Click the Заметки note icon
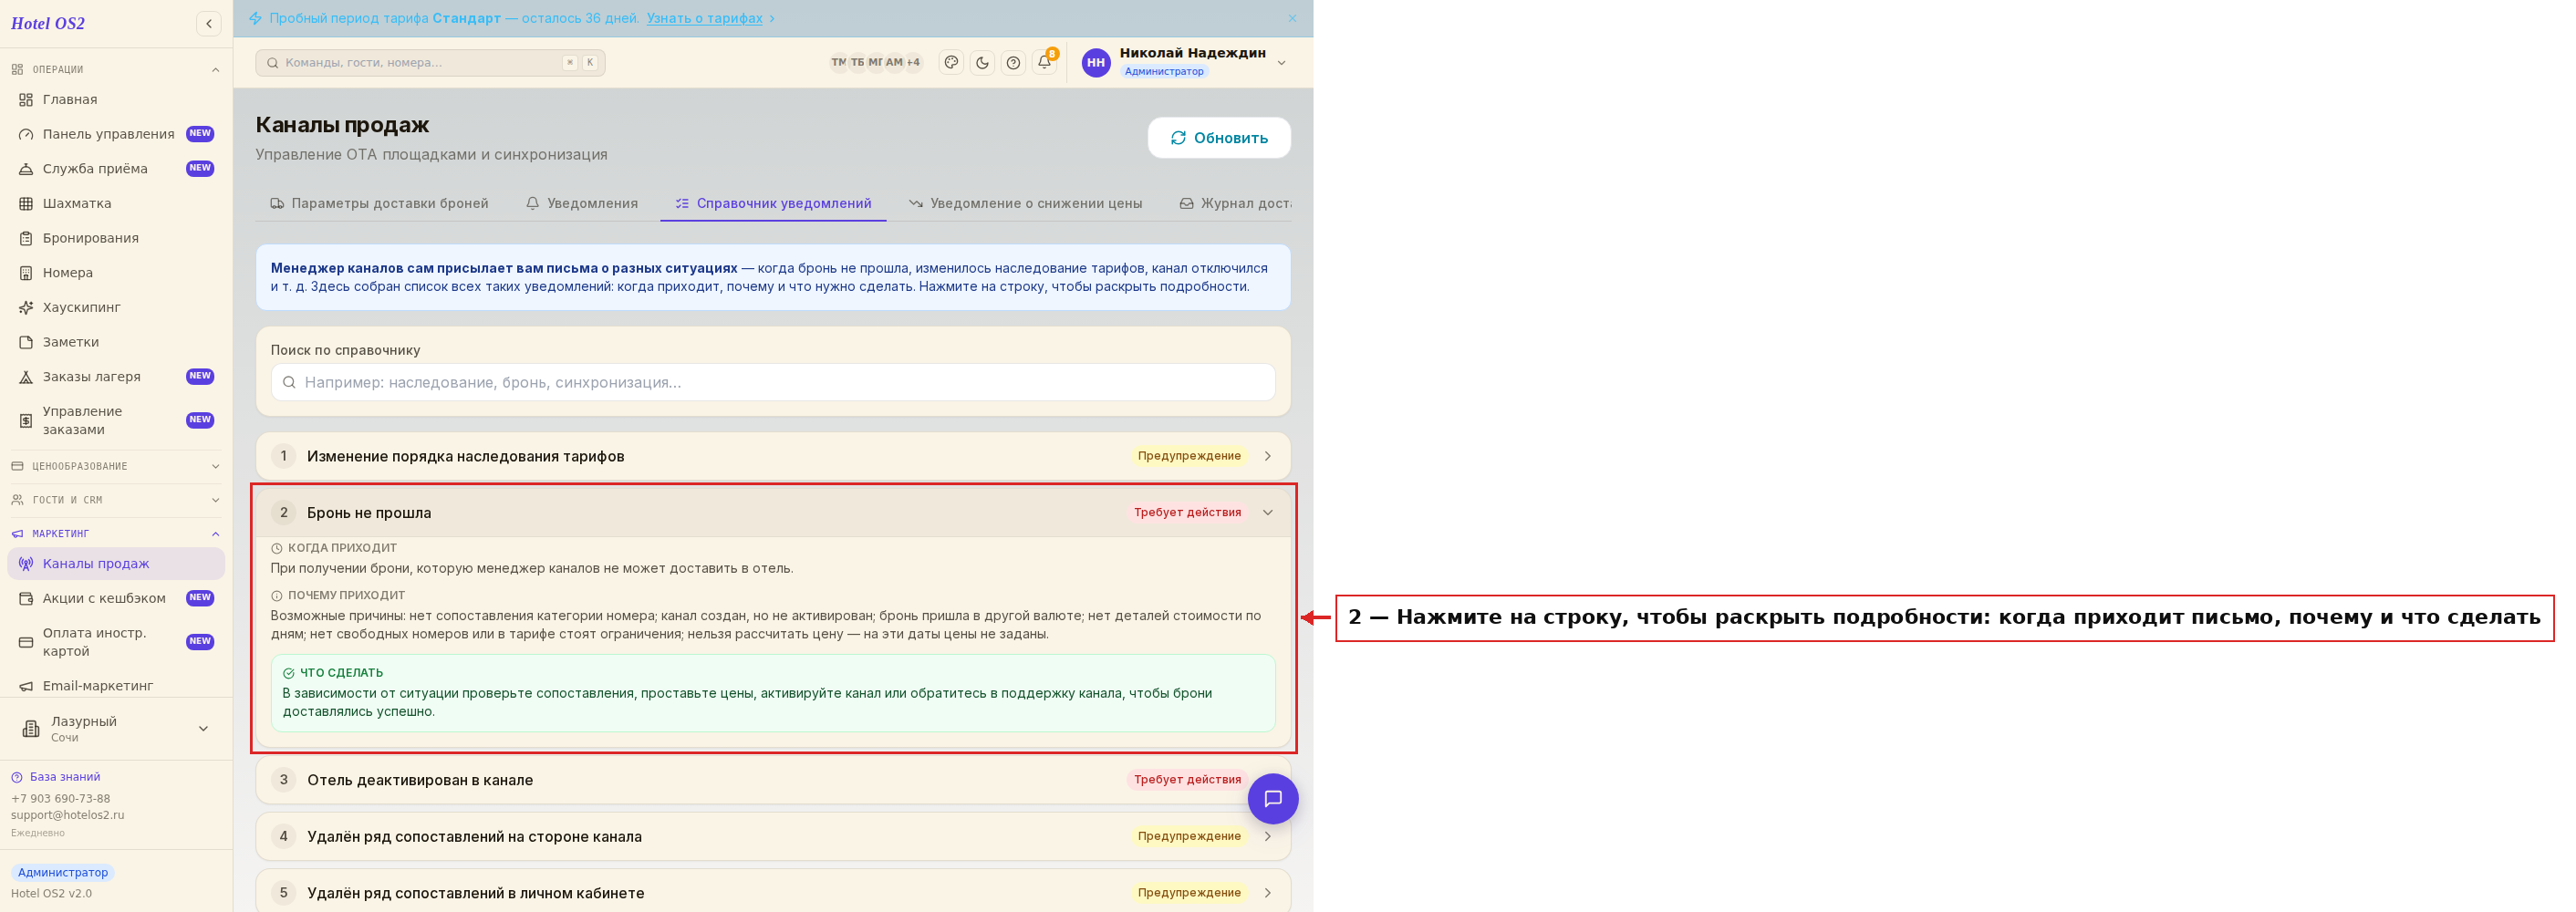This screenshot has width=2576, height=912. [x=26, y=342]
